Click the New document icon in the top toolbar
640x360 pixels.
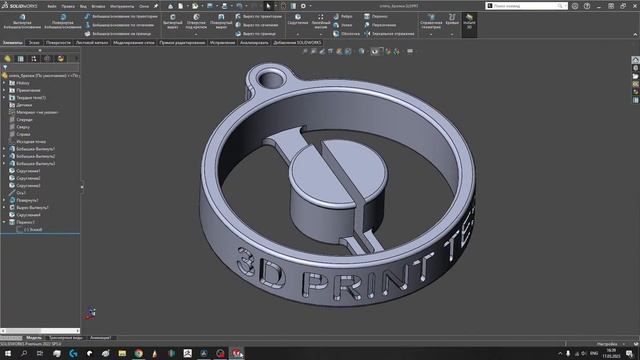pyautogui.click(x=180, y=6)
